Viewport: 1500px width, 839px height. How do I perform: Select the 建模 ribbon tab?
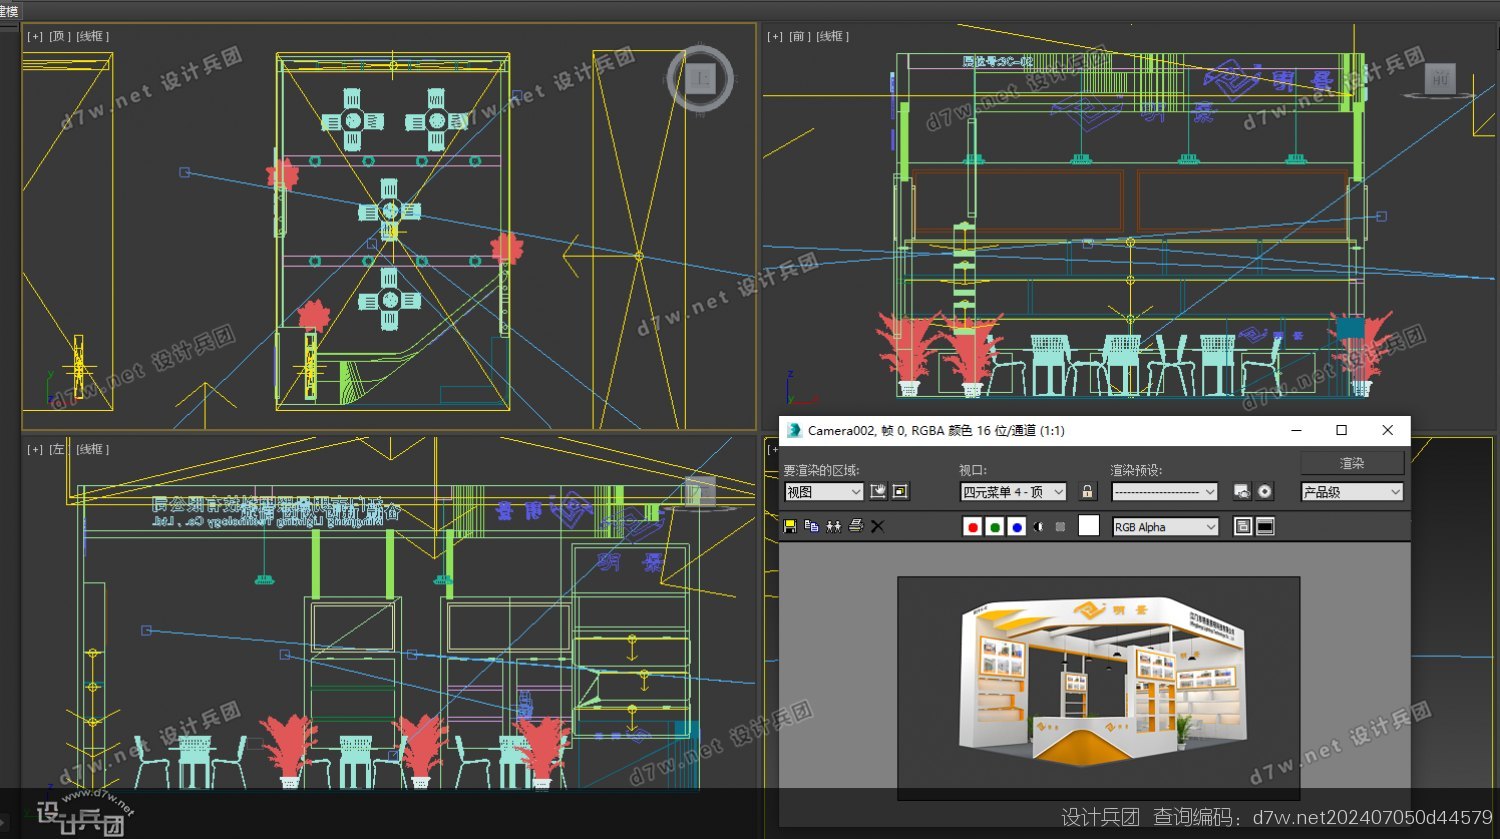point(9,11)
